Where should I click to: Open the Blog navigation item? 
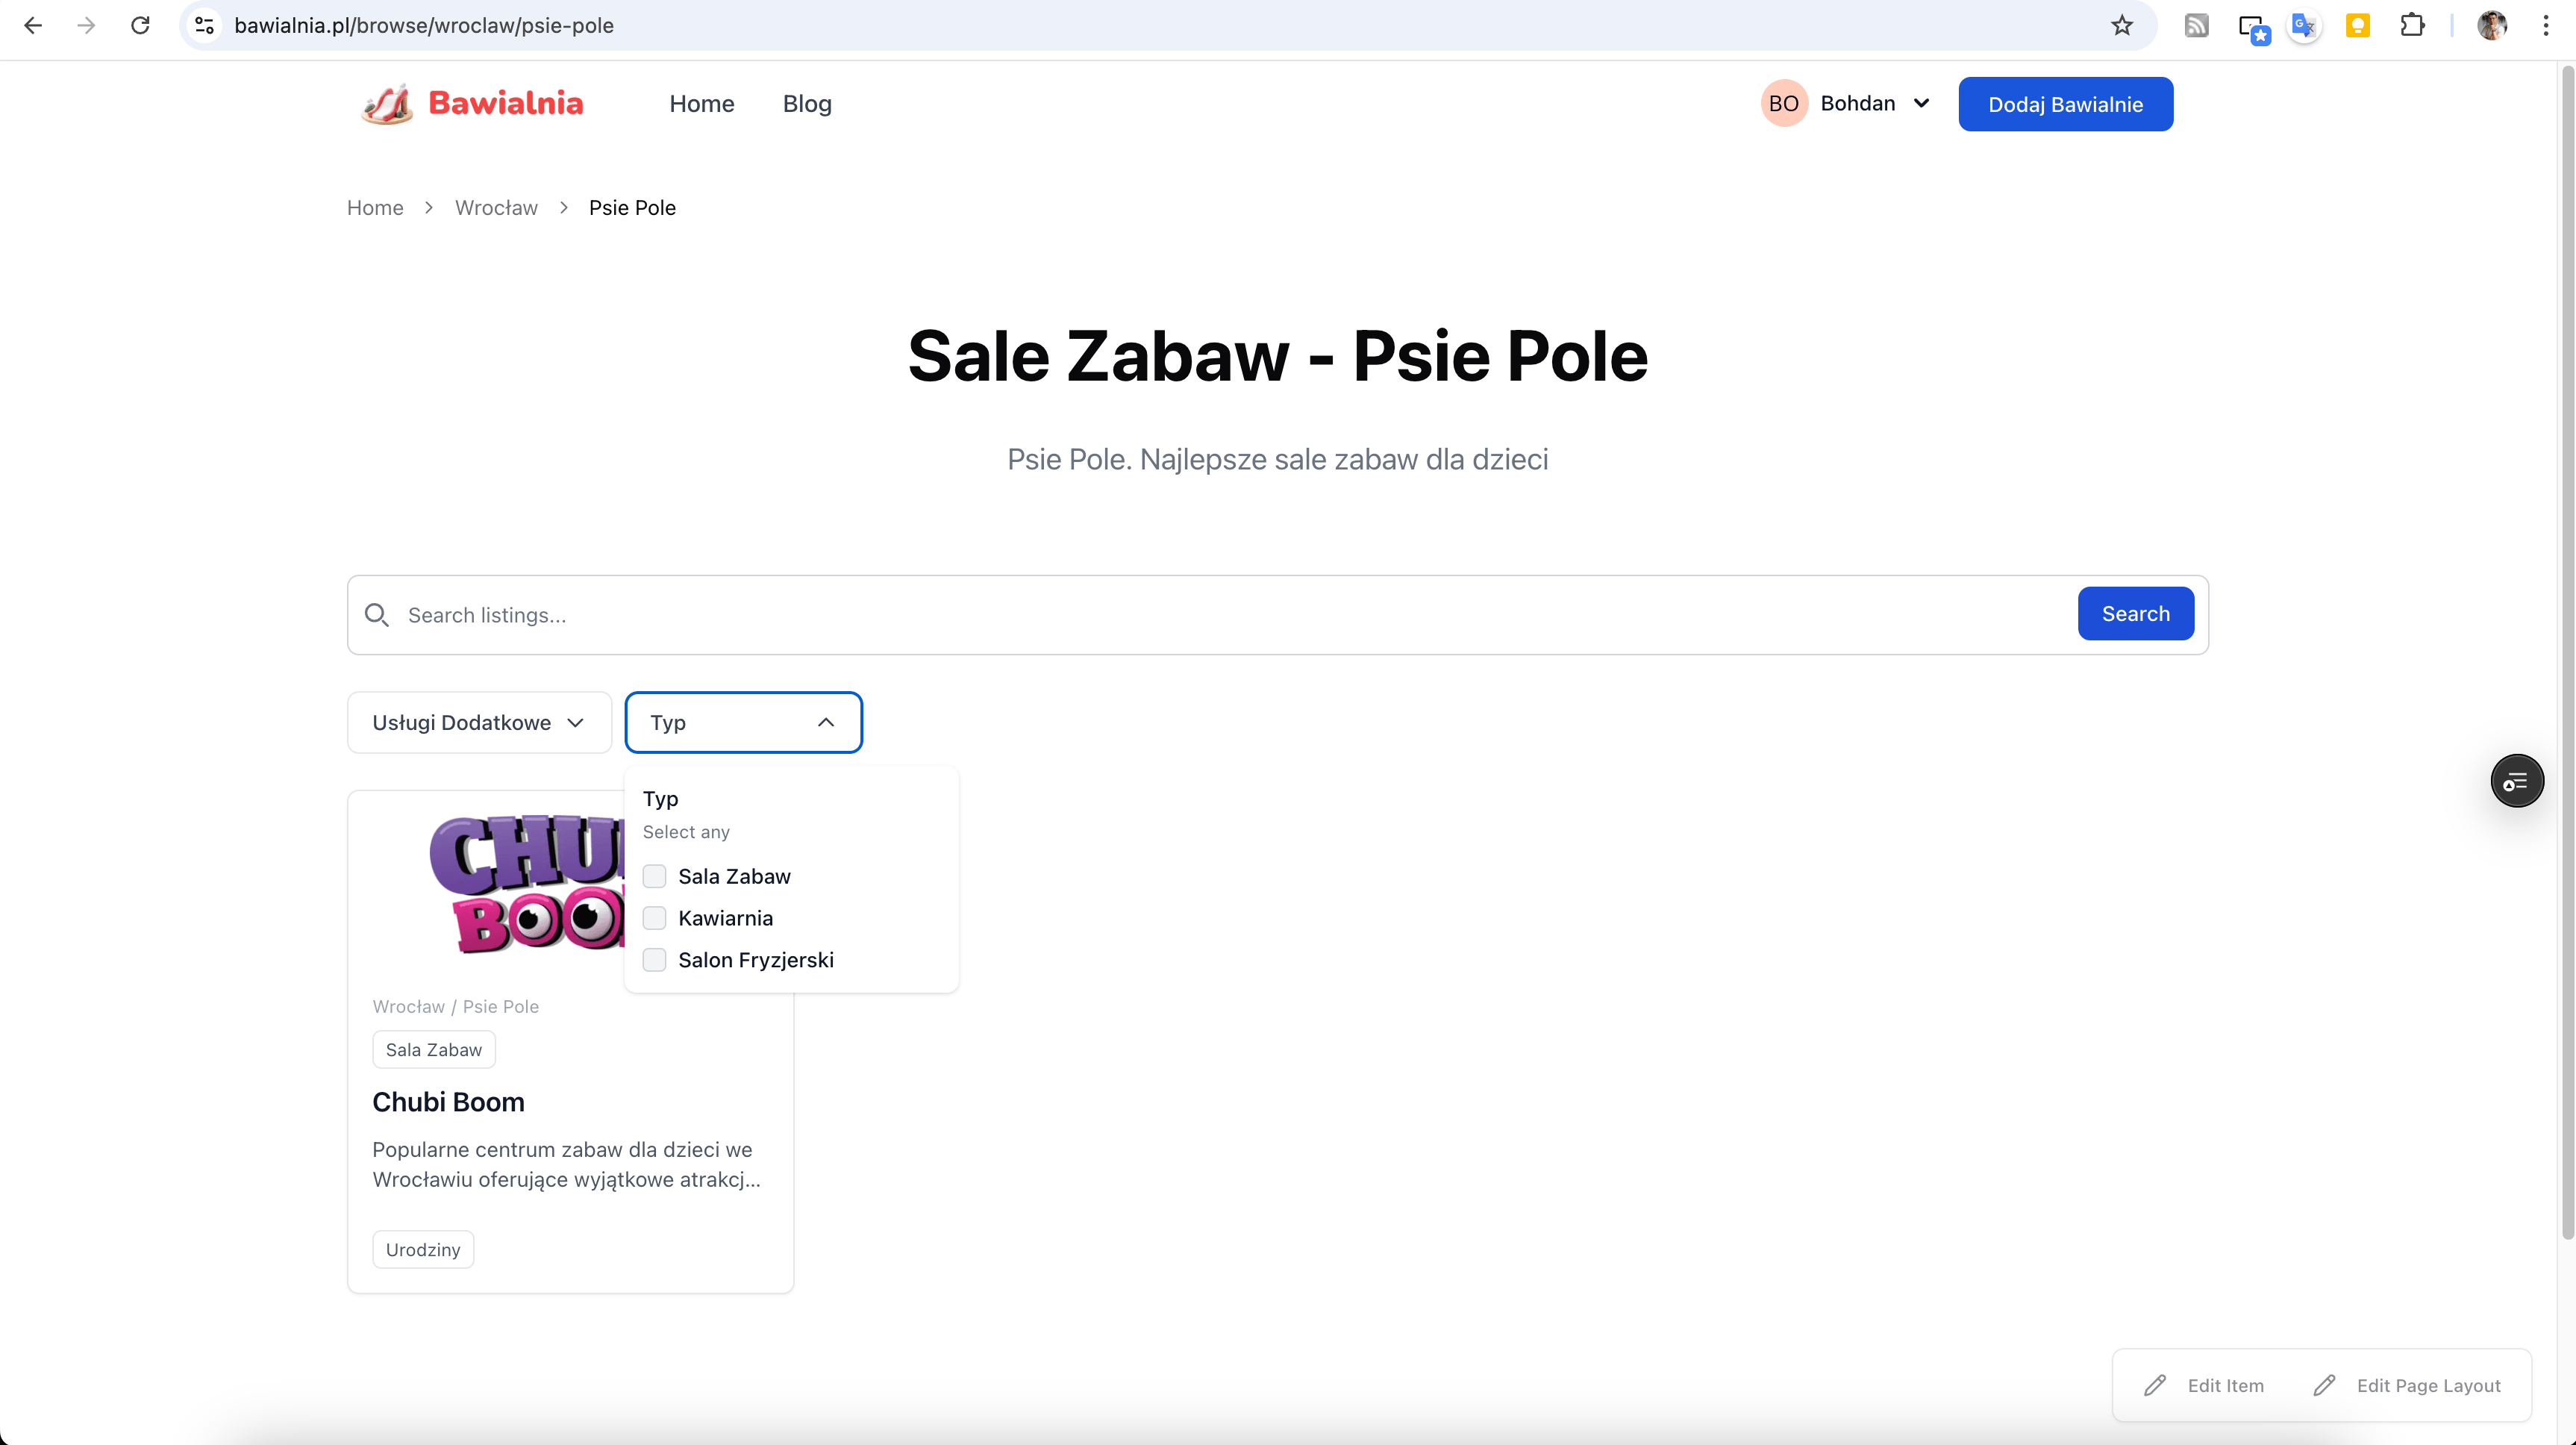pos(807,104)
